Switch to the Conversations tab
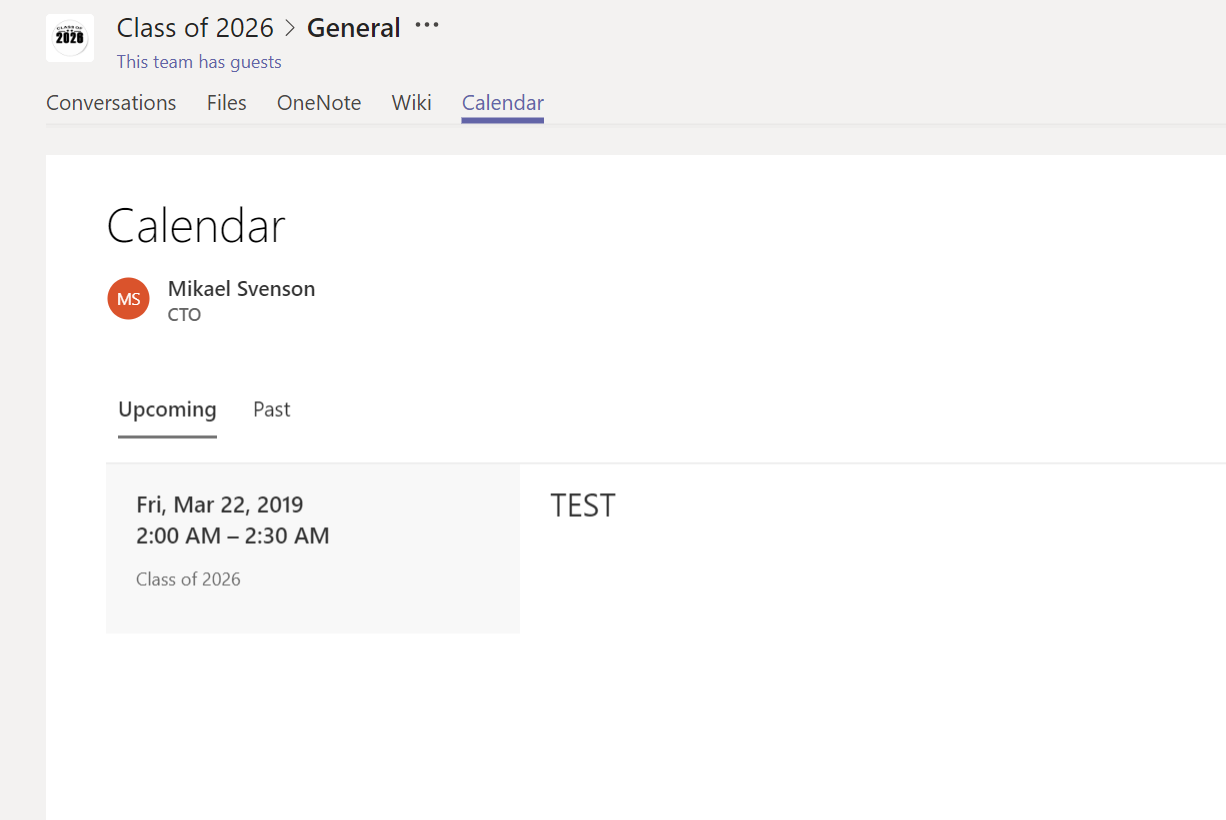Screen dimensions: 1226x820 [110, 102]
